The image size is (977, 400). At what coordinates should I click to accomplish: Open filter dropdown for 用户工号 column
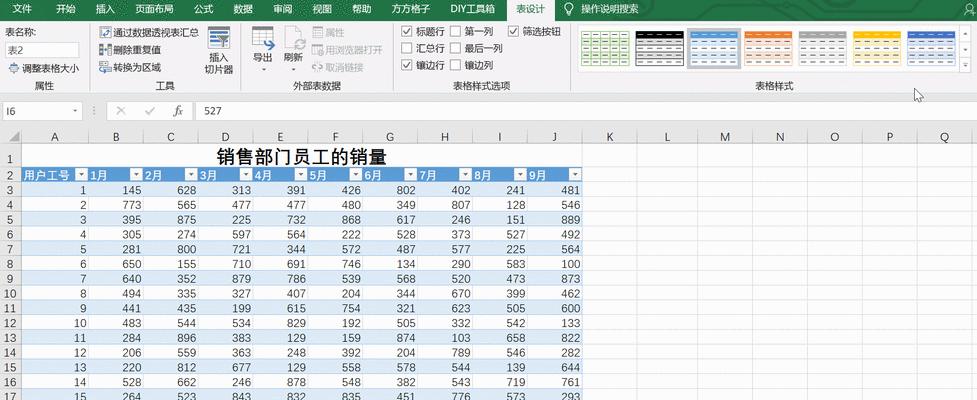(x=82, y=175)
